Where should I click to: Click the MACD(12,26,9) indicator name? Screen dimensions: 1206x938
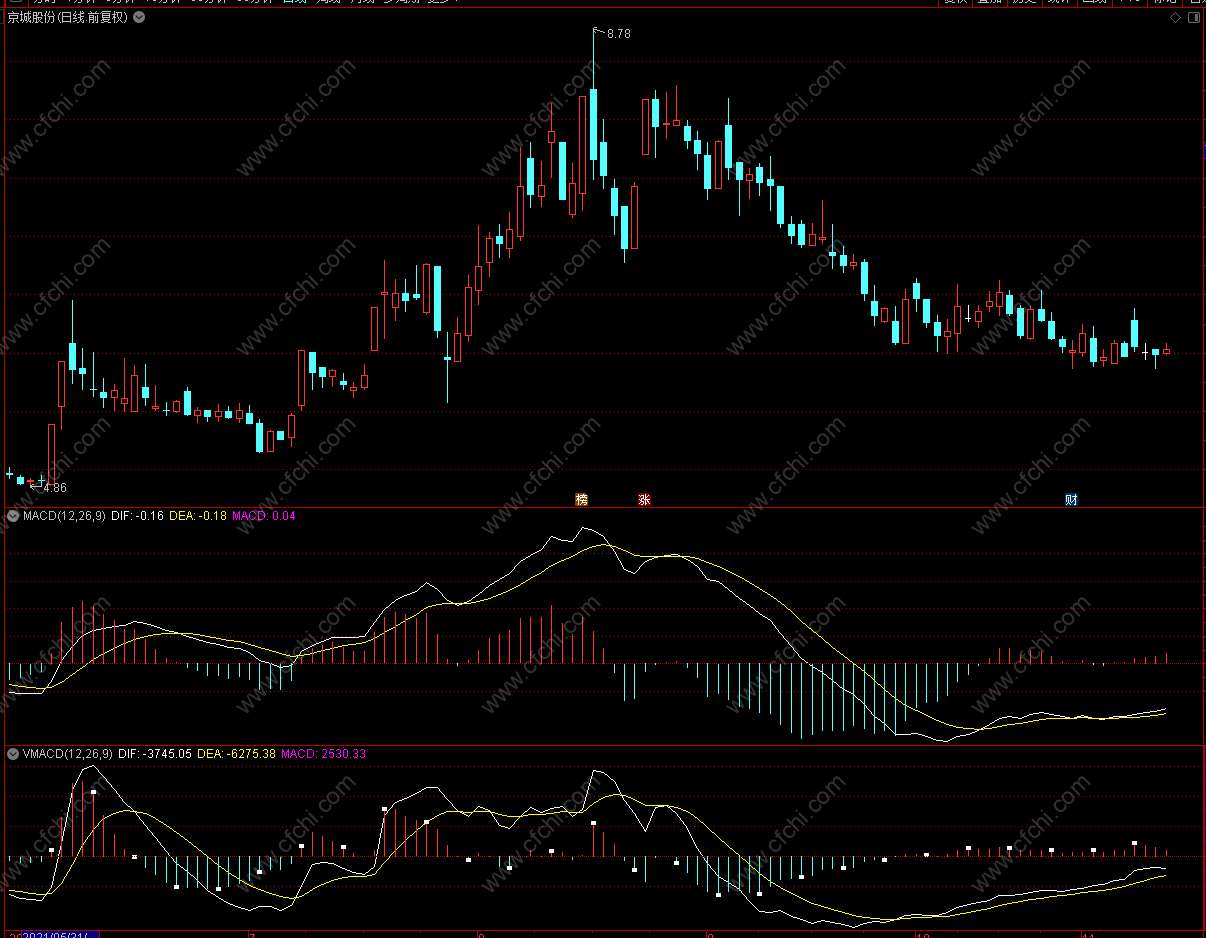(x=64, y=516)
